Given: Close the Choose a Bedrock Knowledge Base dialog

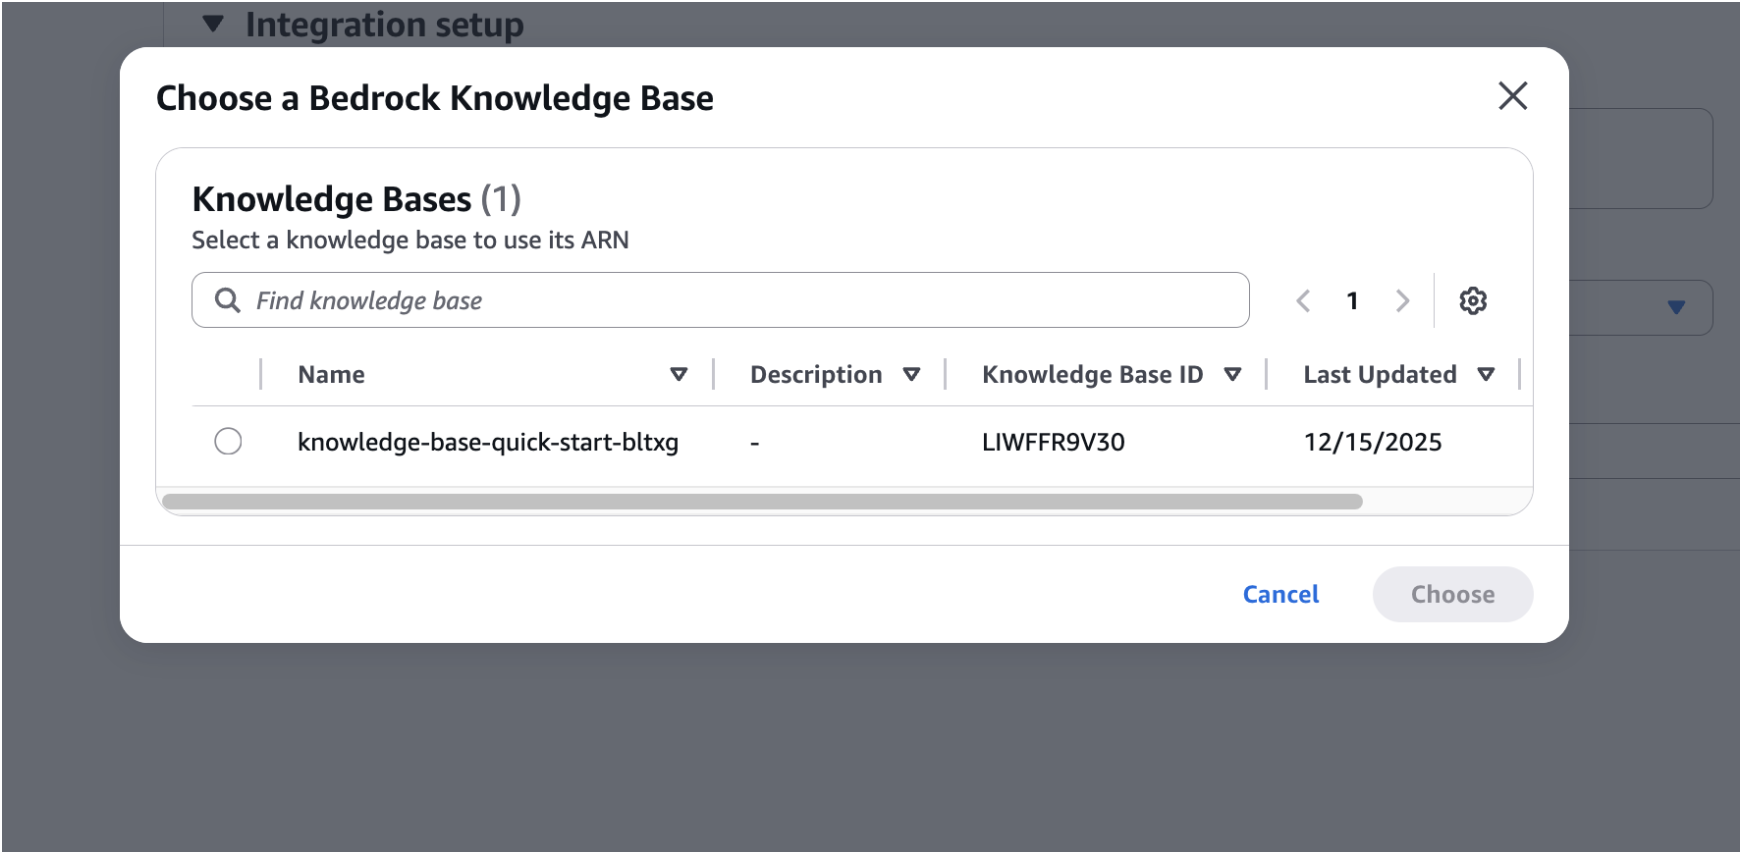Looking at the screenshot, I should coord(1512,96).
